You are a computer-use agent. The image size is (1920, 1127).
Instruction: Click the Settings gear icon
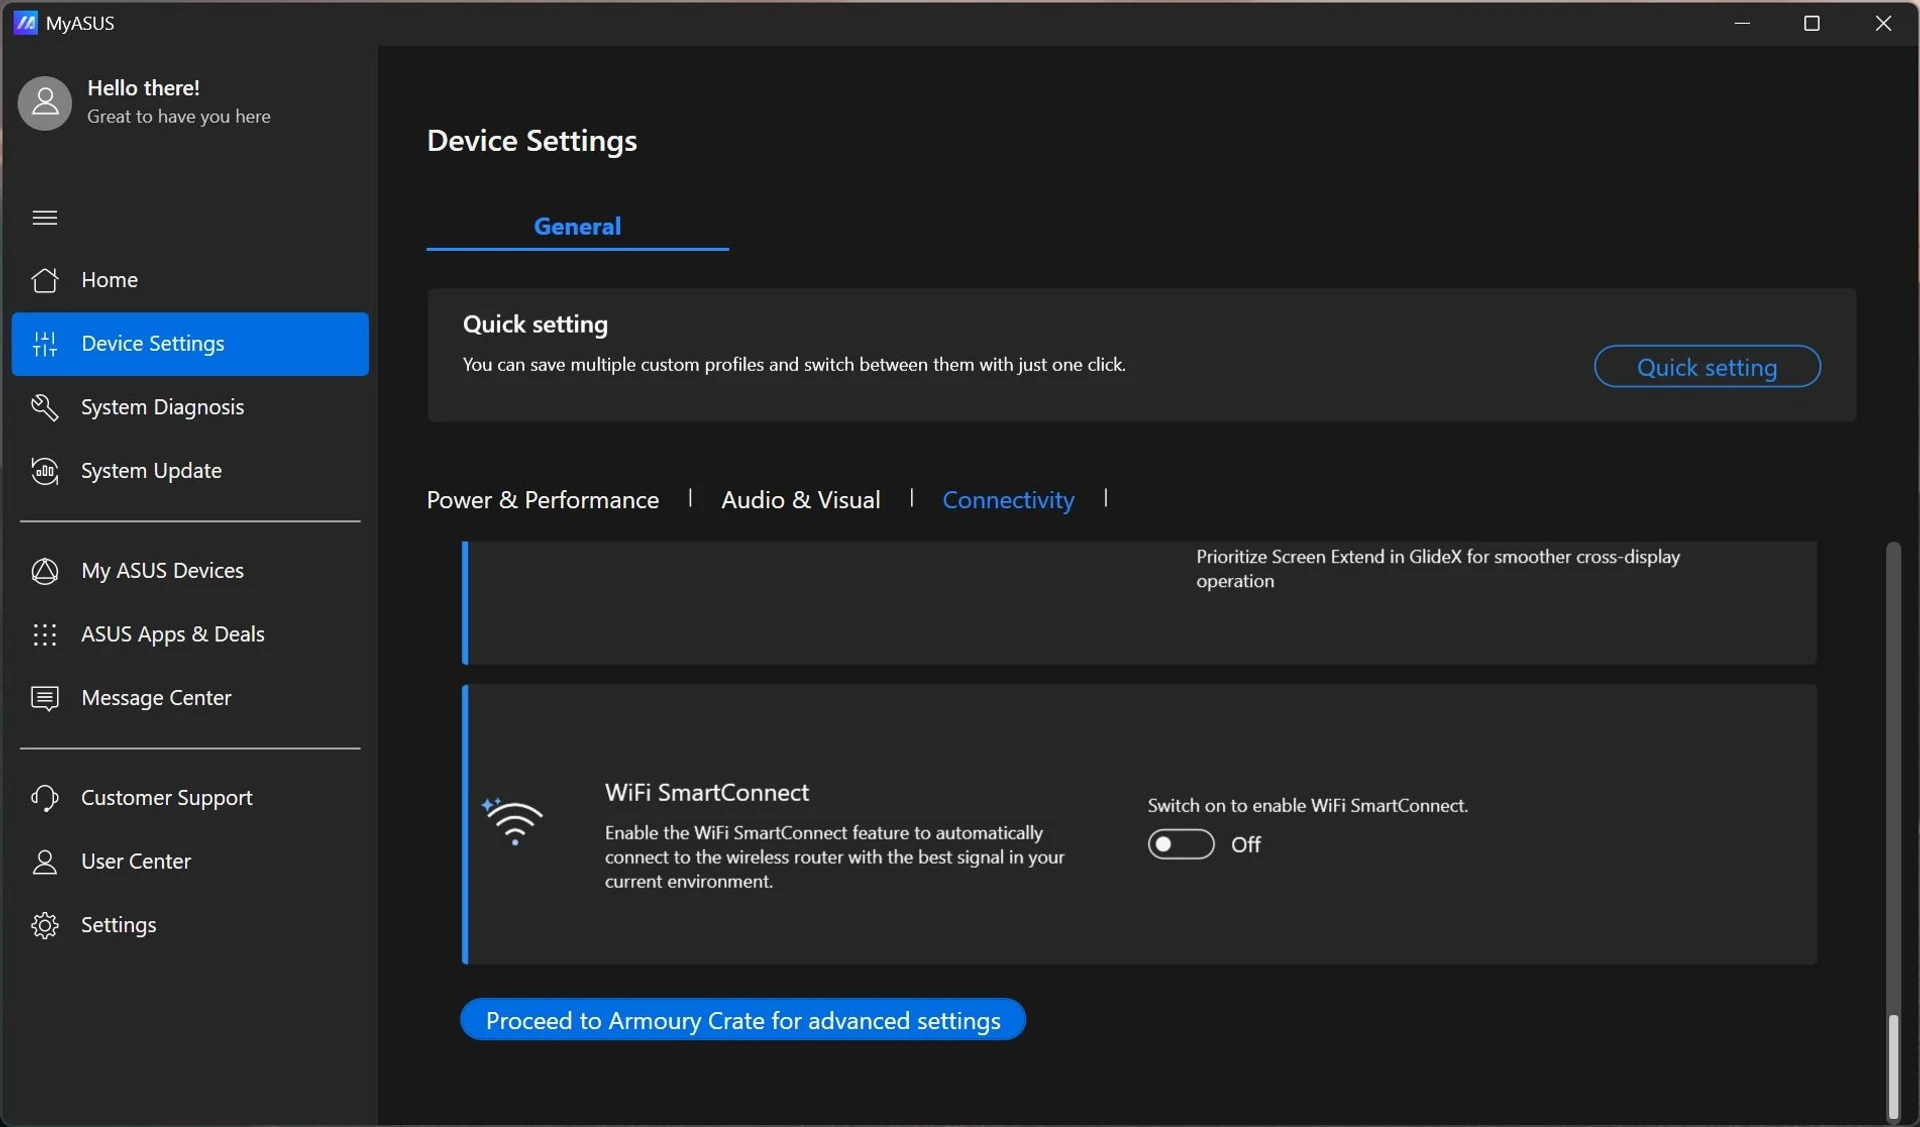pyautogui.click(x=45, y=925)
